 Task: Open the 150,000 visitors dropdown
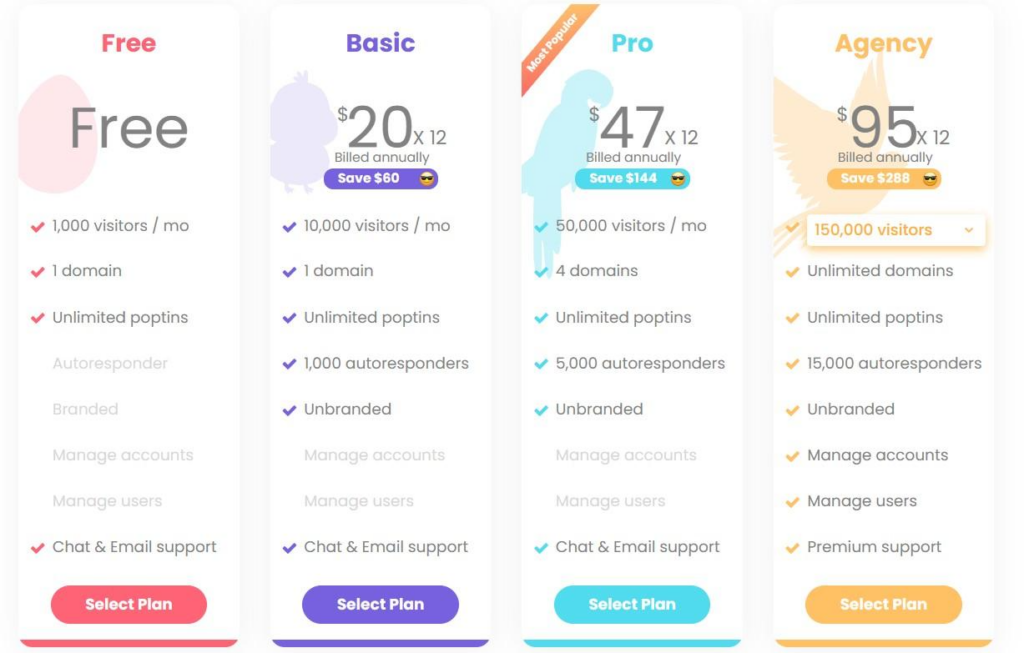(x=895, y=230)
